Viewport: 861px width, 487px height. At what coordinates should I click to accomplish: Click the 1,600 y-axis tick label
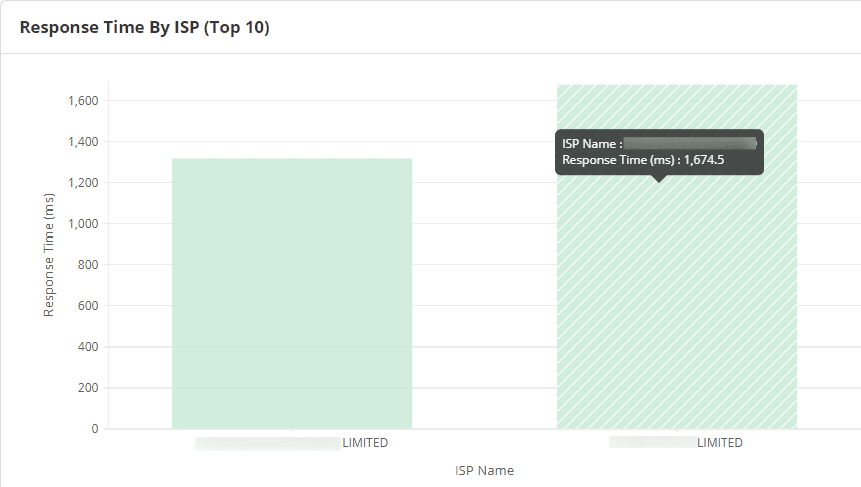[x=82, y=101]
